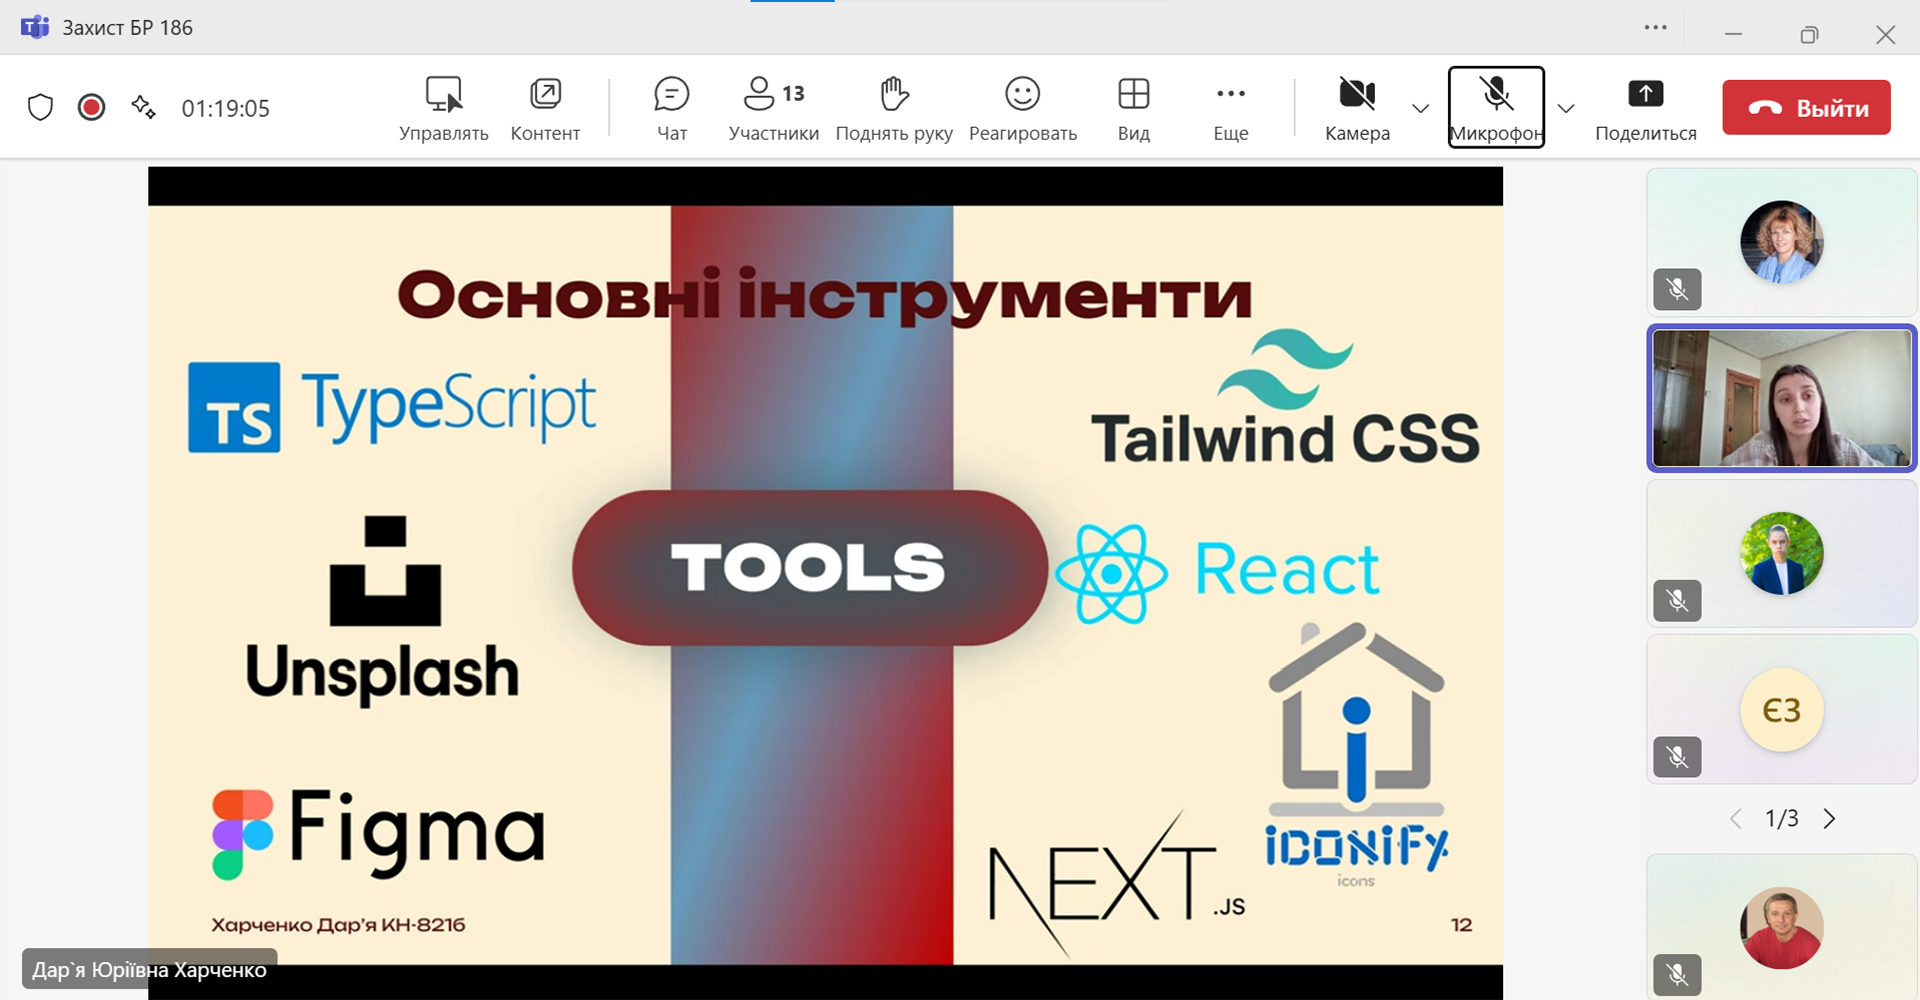Select the ЄЗ participant avatar tile

tap(1781, 710)
